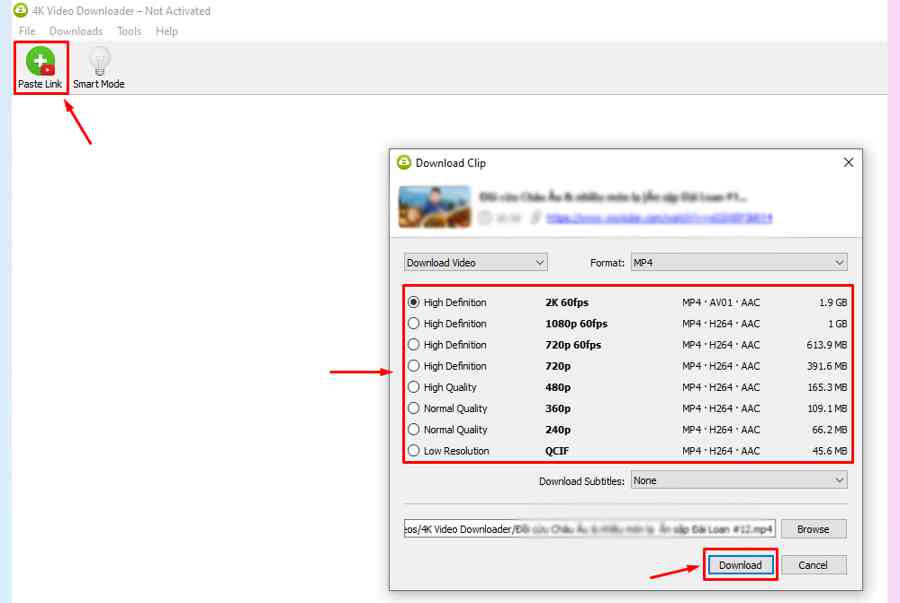
Task: Open the Tools menu
Action: point(129,31)
